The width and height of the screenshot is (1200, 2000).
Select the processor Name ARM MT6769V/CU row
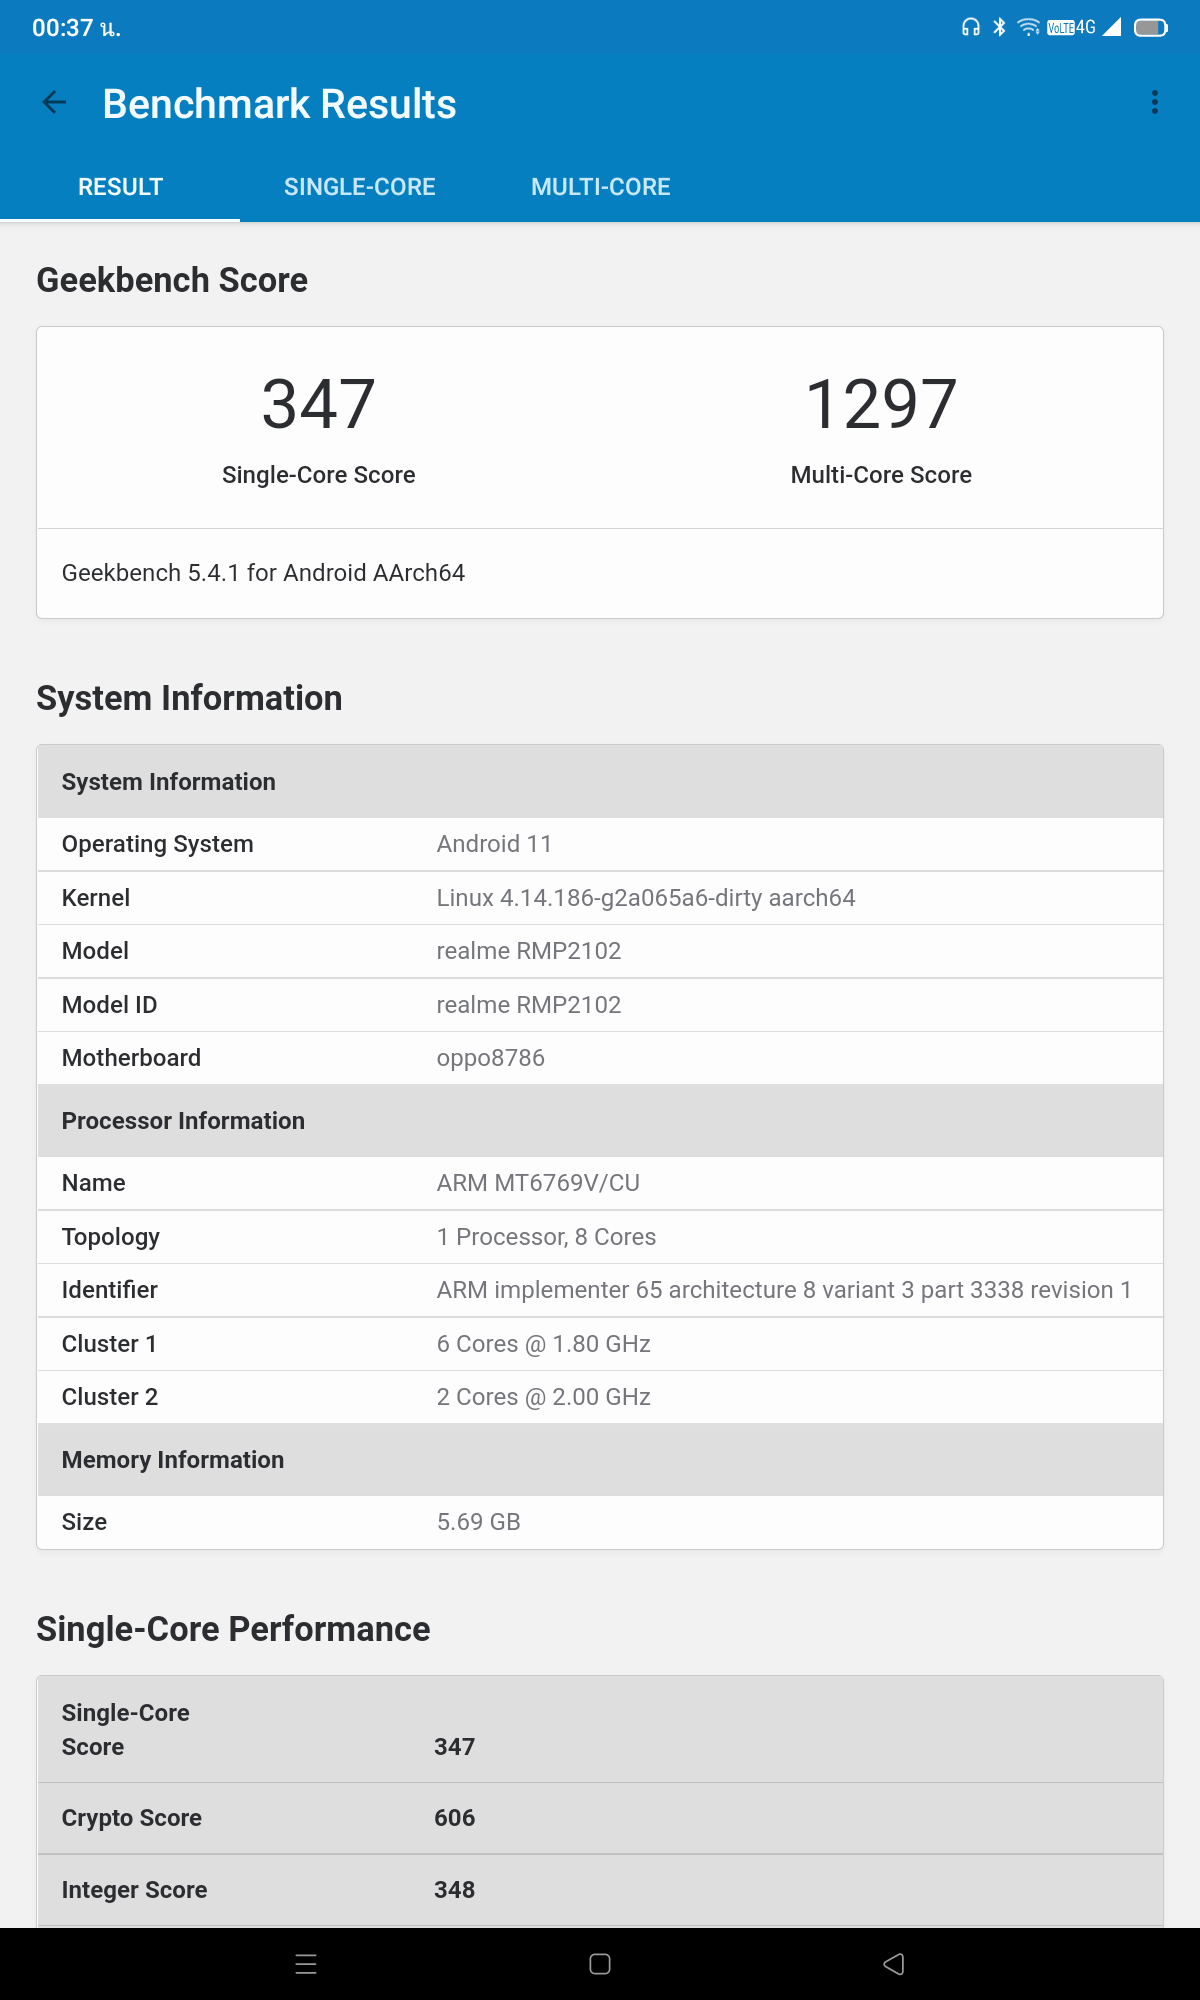(x=600, y=1183)
